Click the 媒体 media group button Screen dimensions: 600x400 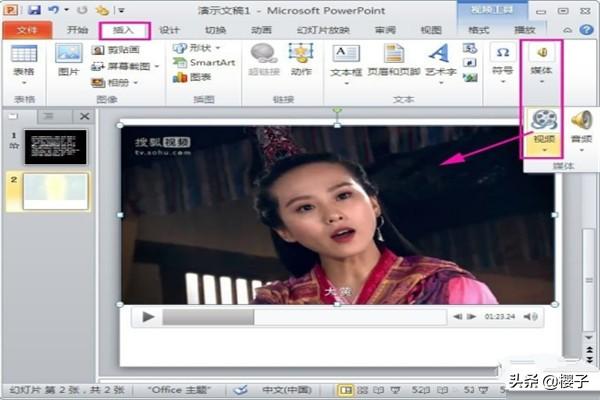point(541,64)
